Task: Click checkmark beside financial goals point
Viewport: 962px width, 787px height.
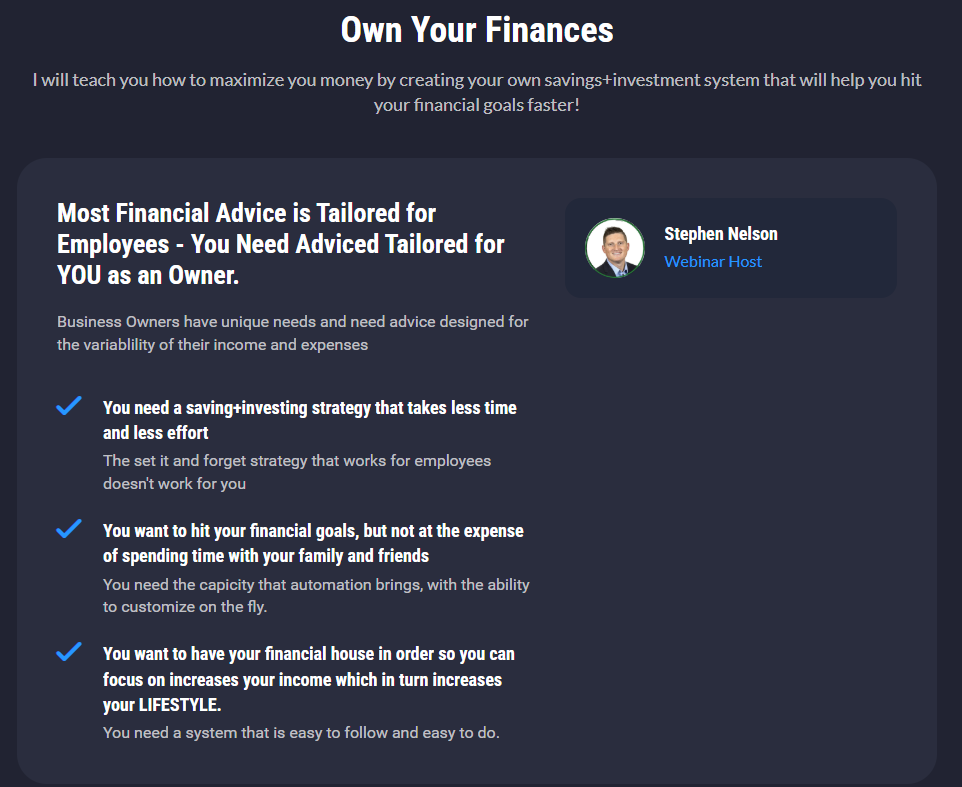Action: [x=69, y=528]
